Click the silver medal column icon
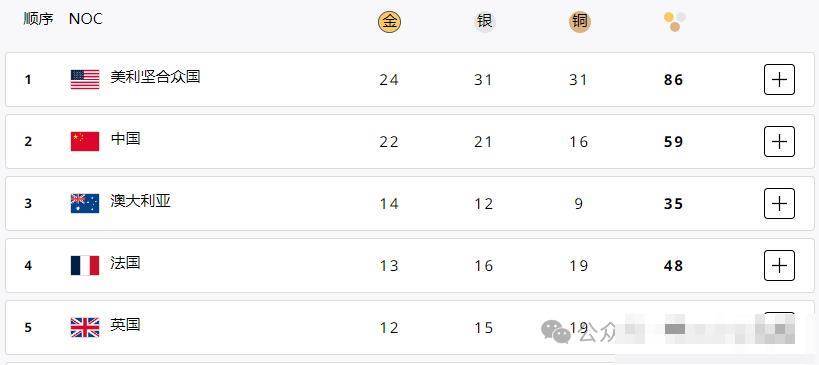Viewport: 819px width, 365px height. pos(484,22)
